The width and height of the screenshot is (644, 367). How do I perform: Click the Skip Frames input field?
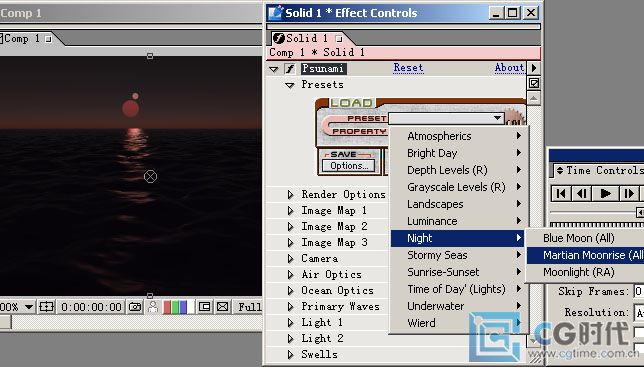pos(639,291)
